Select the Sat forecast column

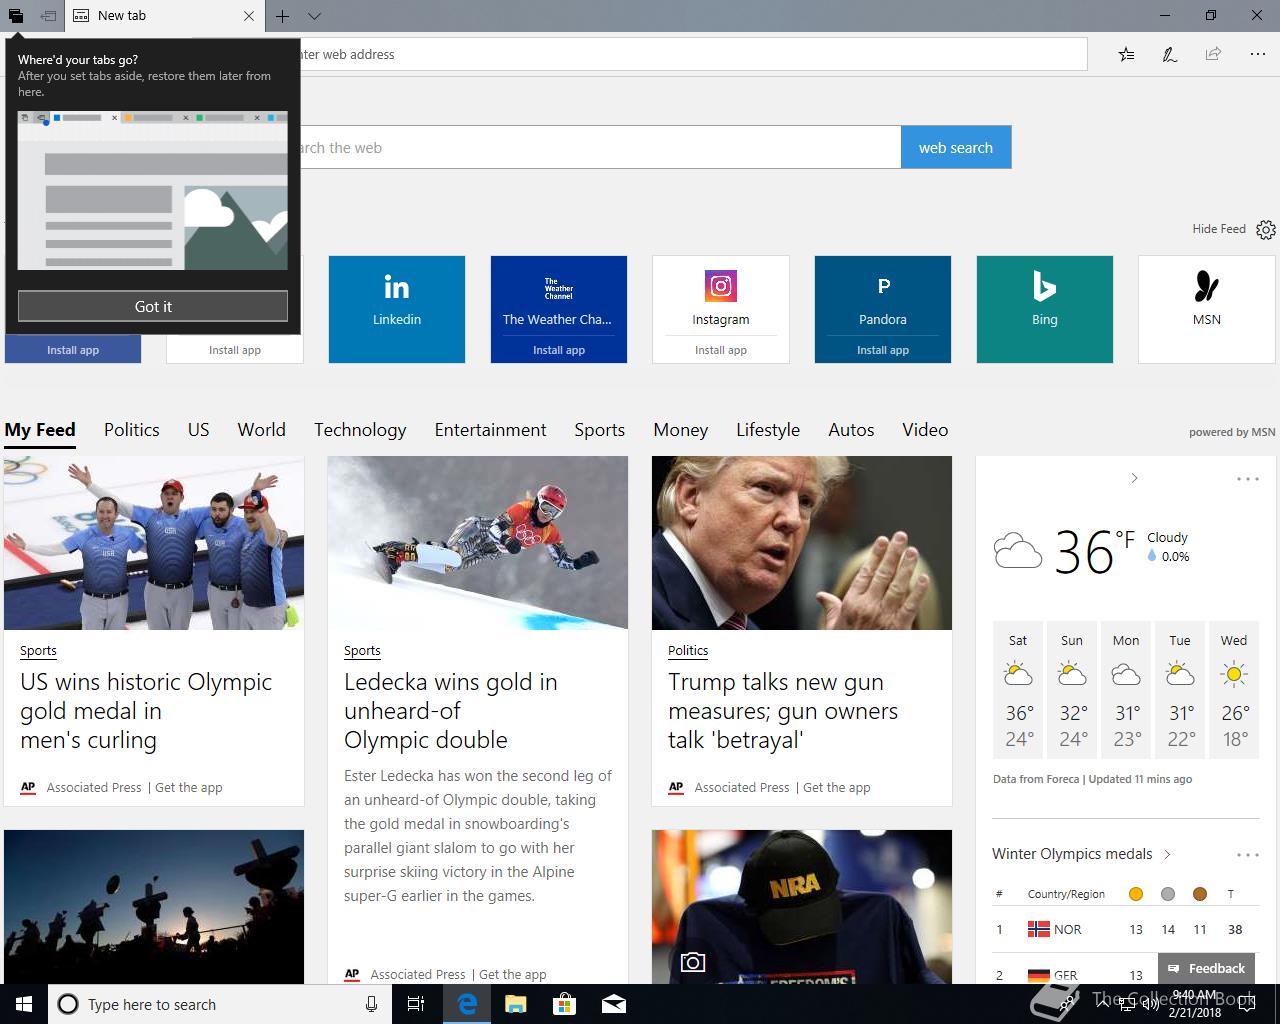[x=1018, y=690]
